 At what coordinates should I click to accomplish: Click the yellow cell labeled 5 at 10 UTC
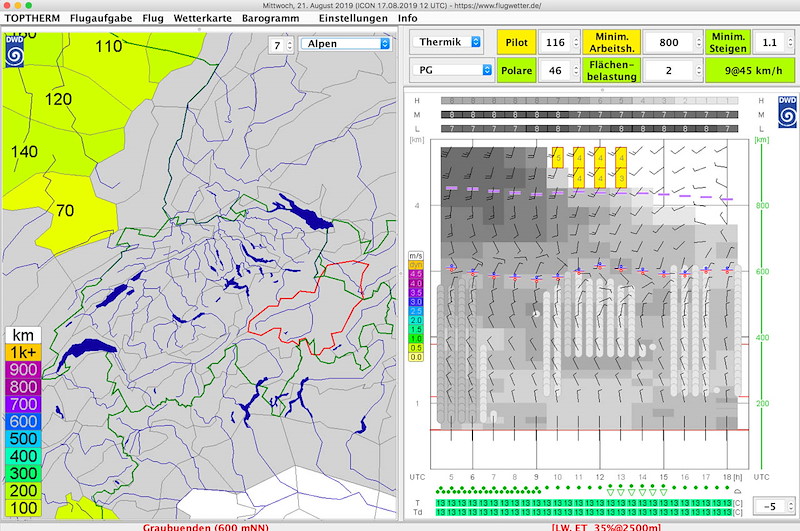click(558, 158)
